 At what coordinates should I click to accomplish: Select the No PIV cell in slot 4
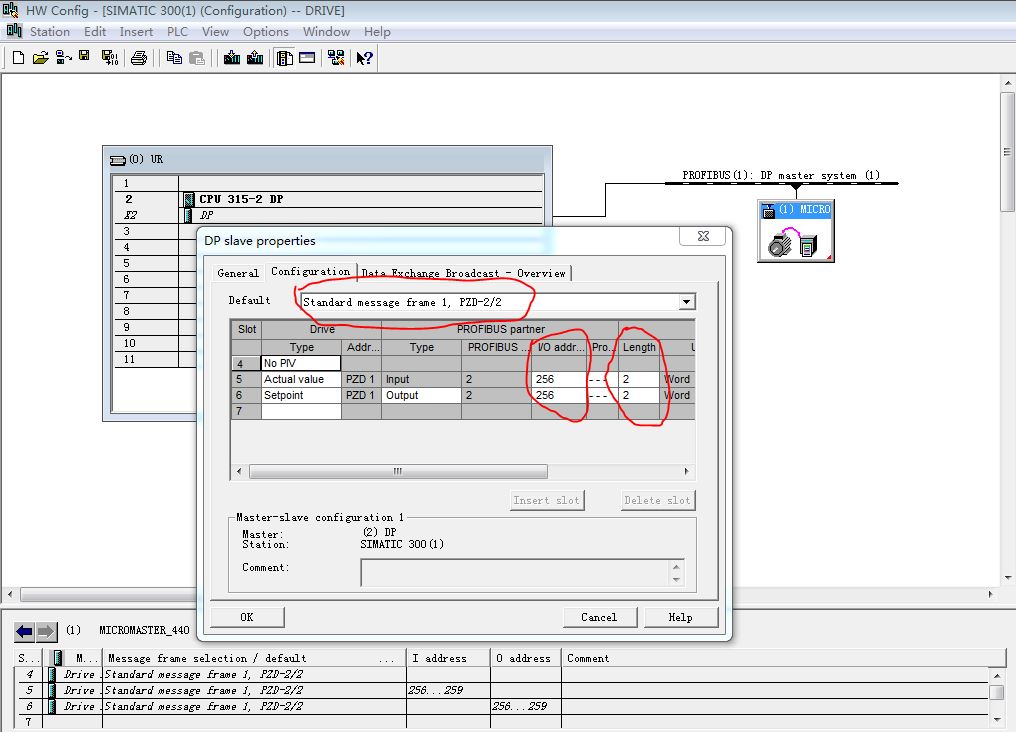pos(301,363)
